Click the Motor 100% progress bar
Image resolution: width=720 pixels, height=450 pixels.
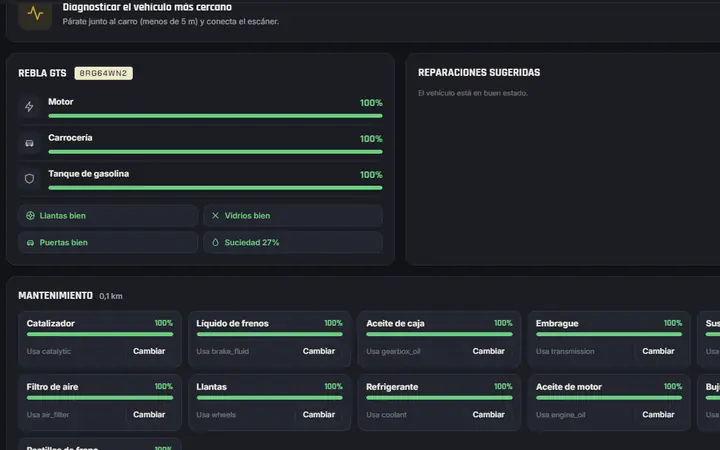click(215, 116)
